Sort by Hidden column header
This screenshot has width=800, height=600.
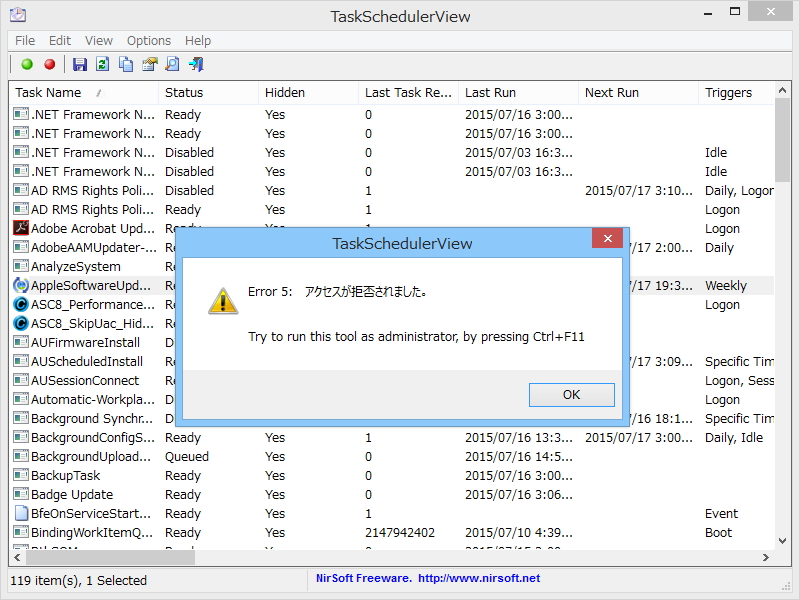(x=309, y=92)
